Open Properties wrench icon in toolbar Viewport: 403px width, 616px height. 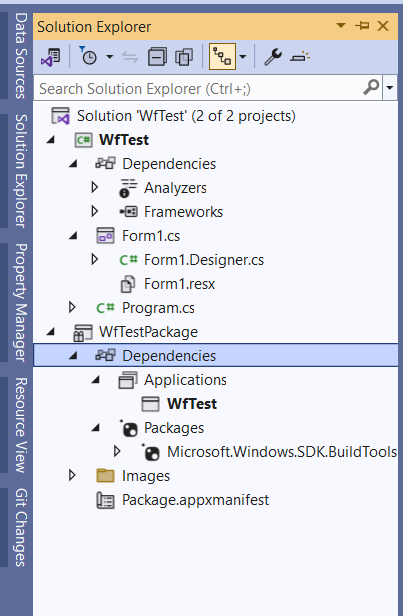coord(273,57)
